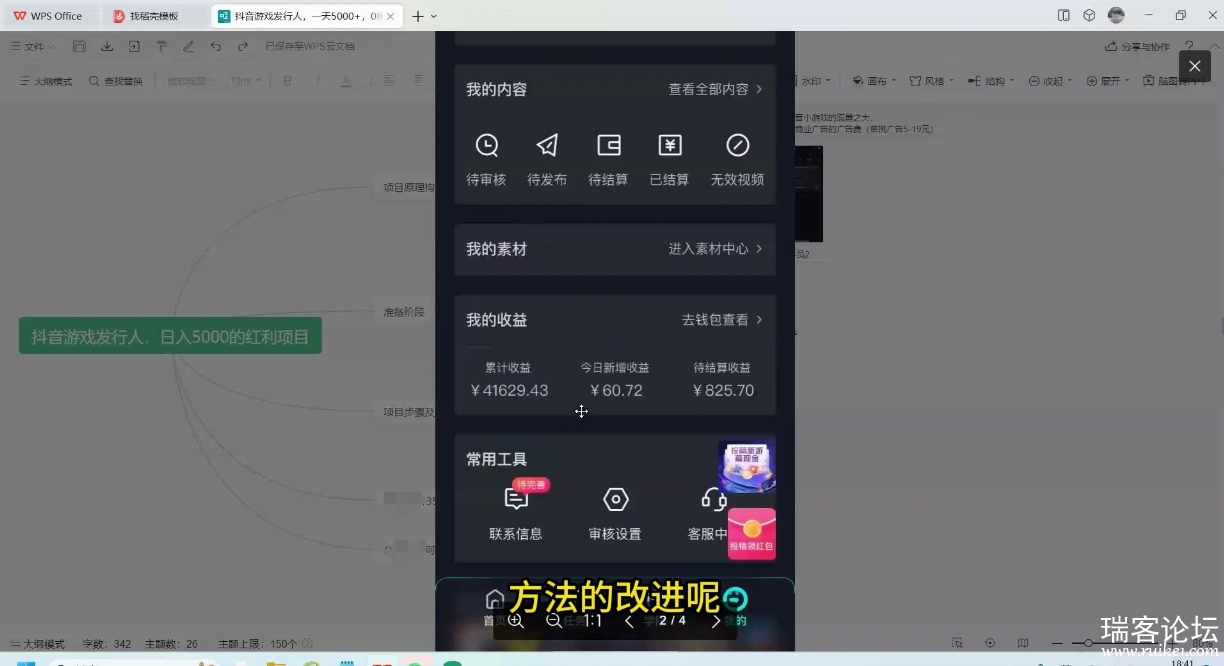
Task: Select the 准备阶段 mindmap node
Action: pos(404,312)
